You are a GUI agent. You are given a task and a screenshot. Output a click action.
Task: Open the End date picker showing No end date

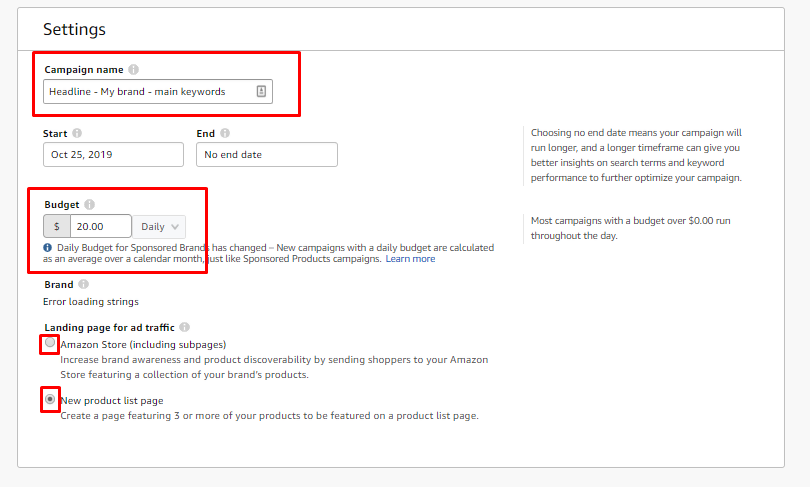267,154
